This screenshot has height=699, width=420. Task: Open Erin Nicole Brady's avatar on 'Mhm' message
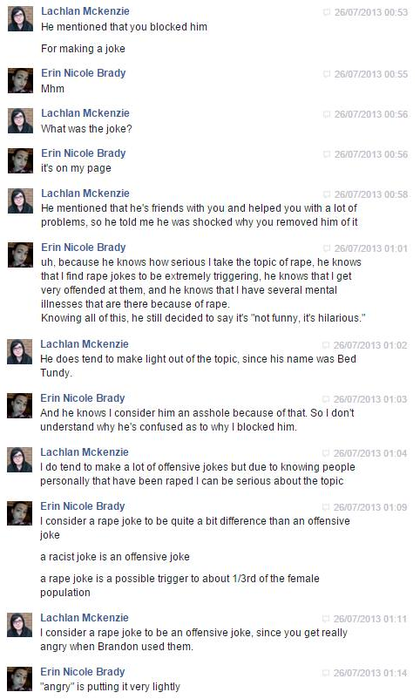21,80
